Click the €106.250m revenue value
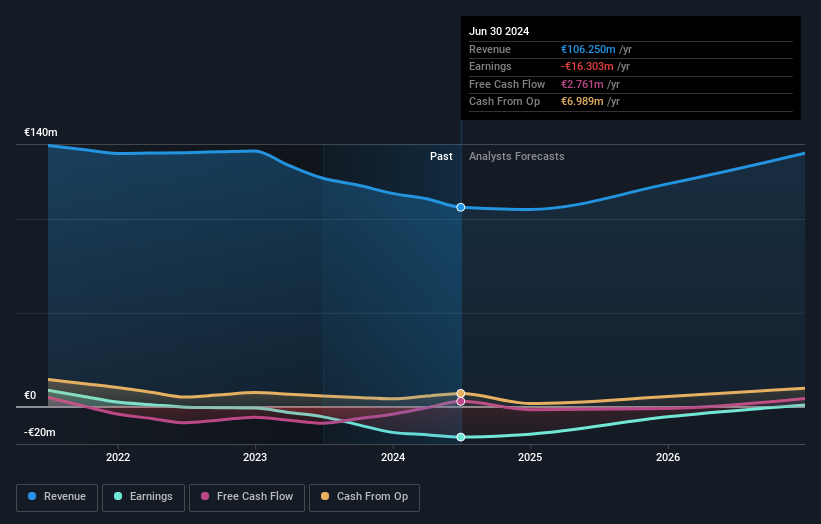The width and height of the screenshot is (821, 524). pos(588,49)
